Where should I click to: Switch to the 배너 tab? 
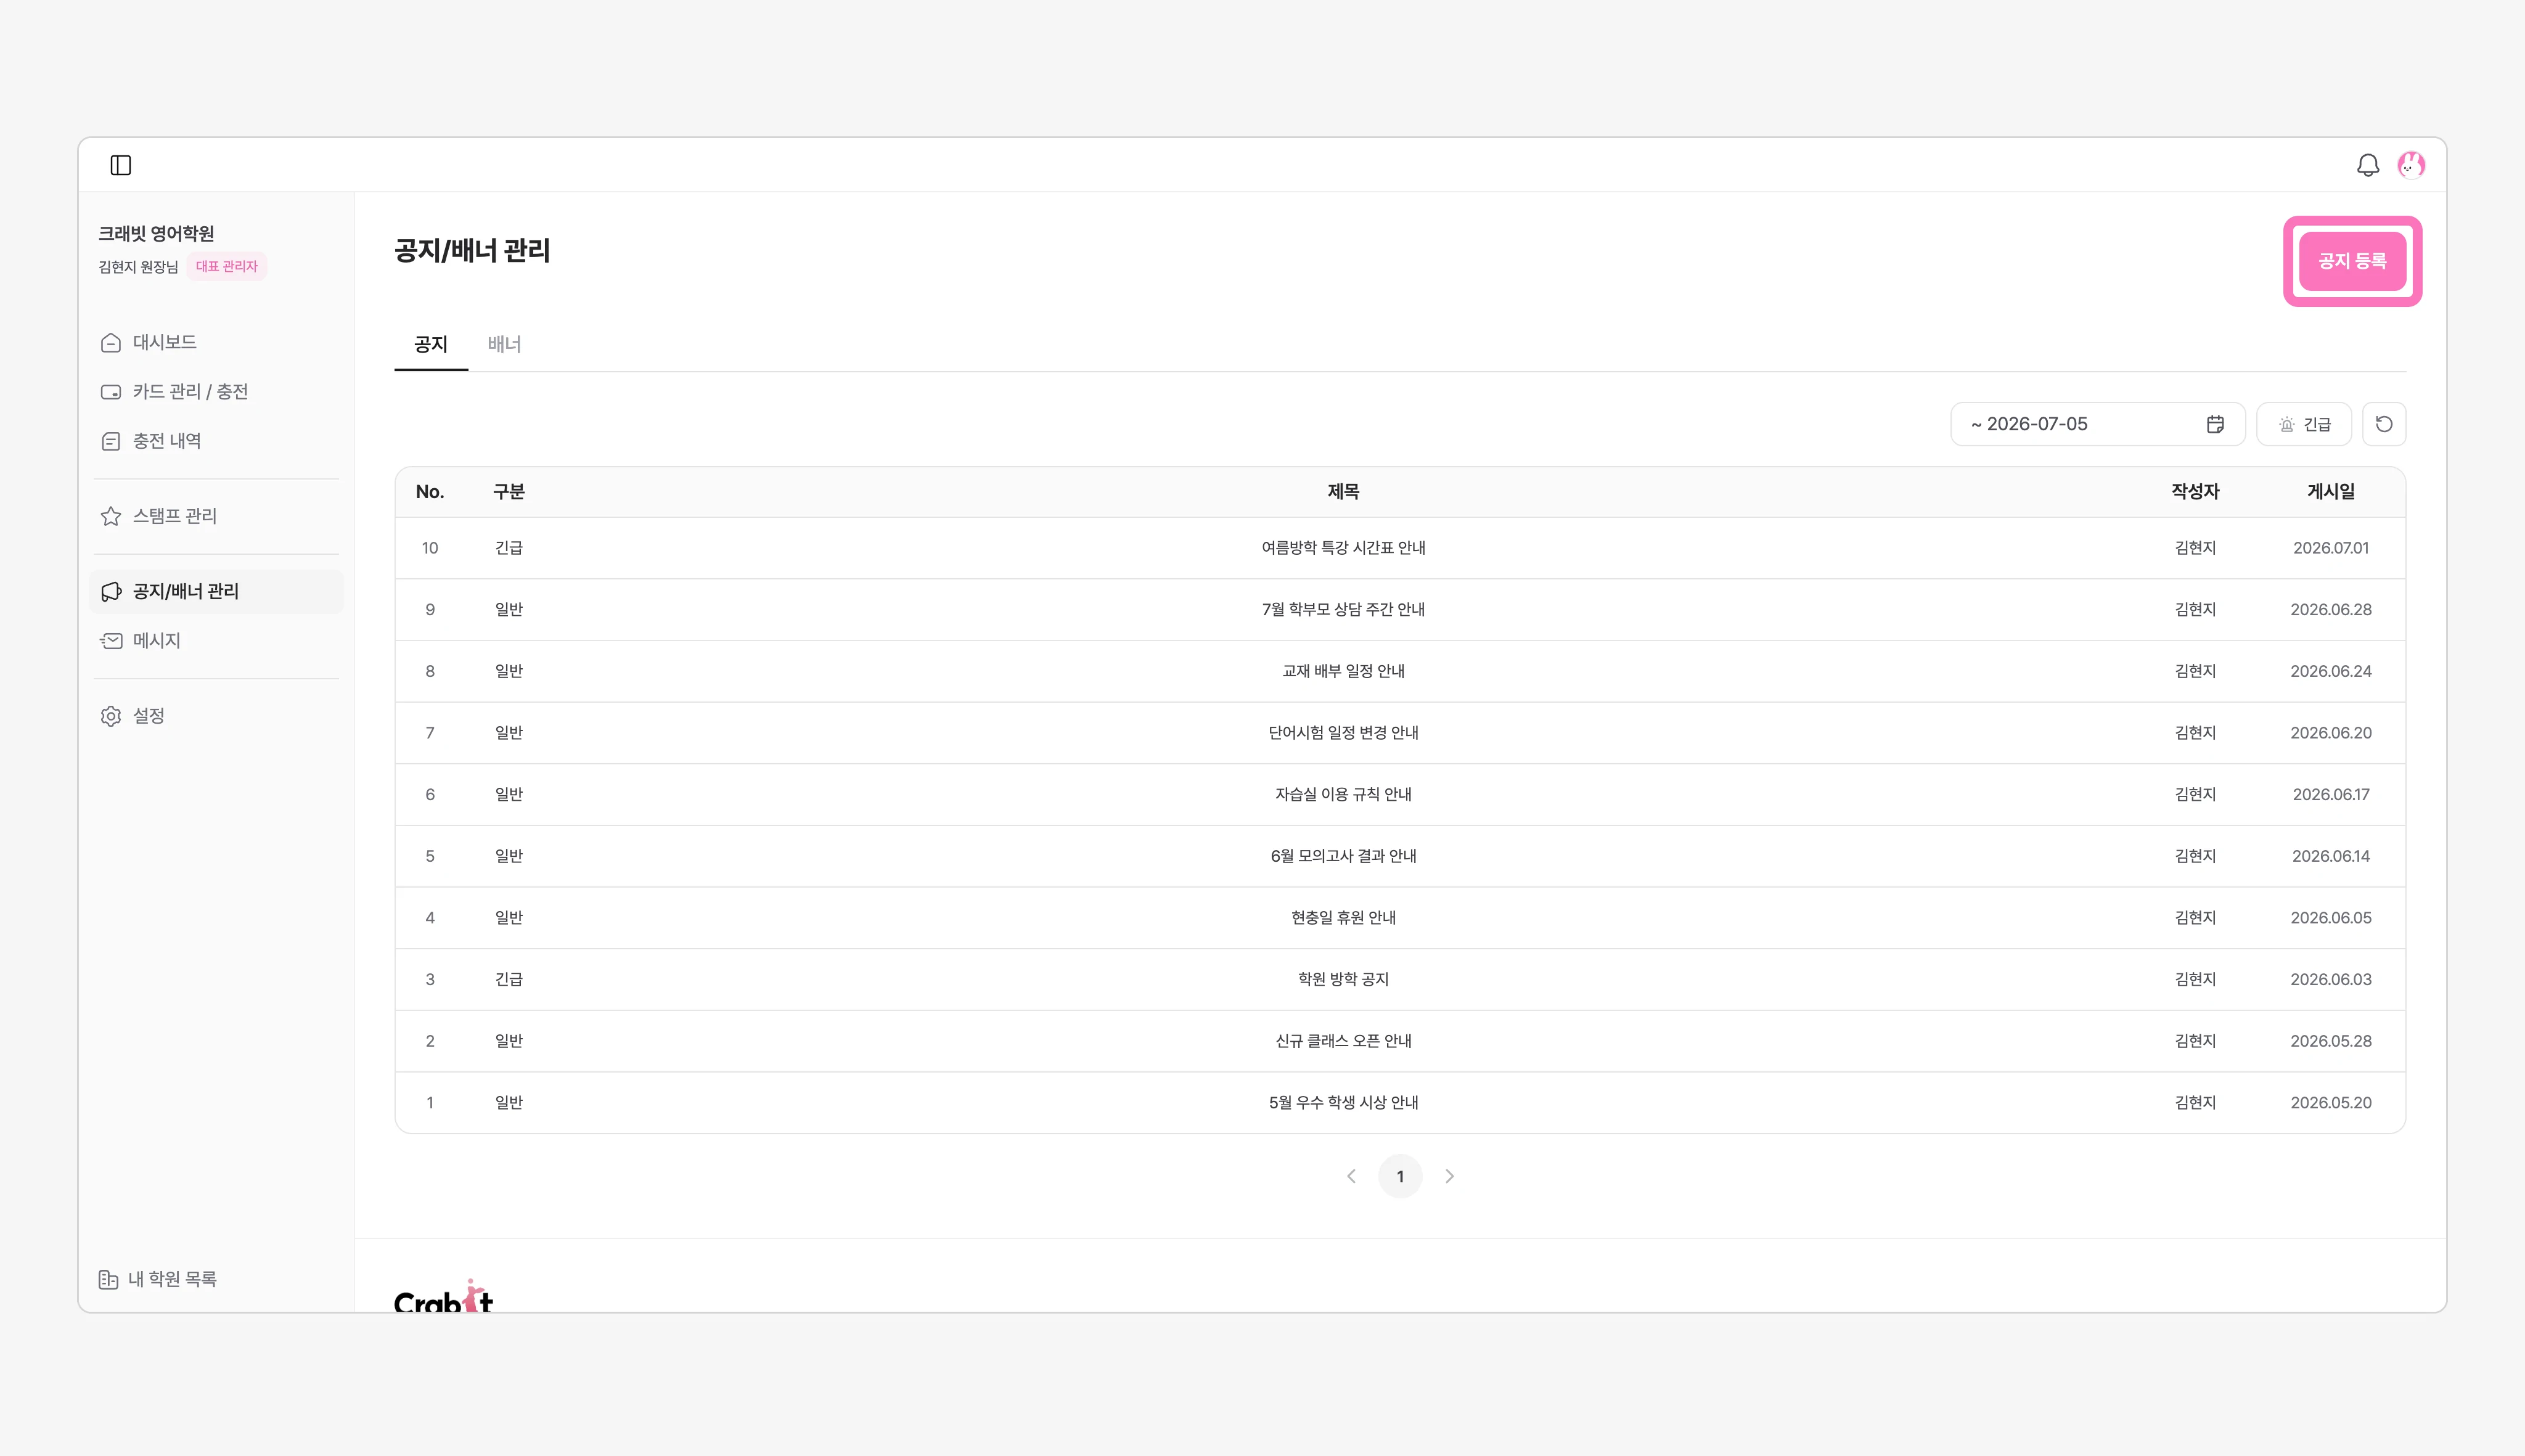(505, 345)
